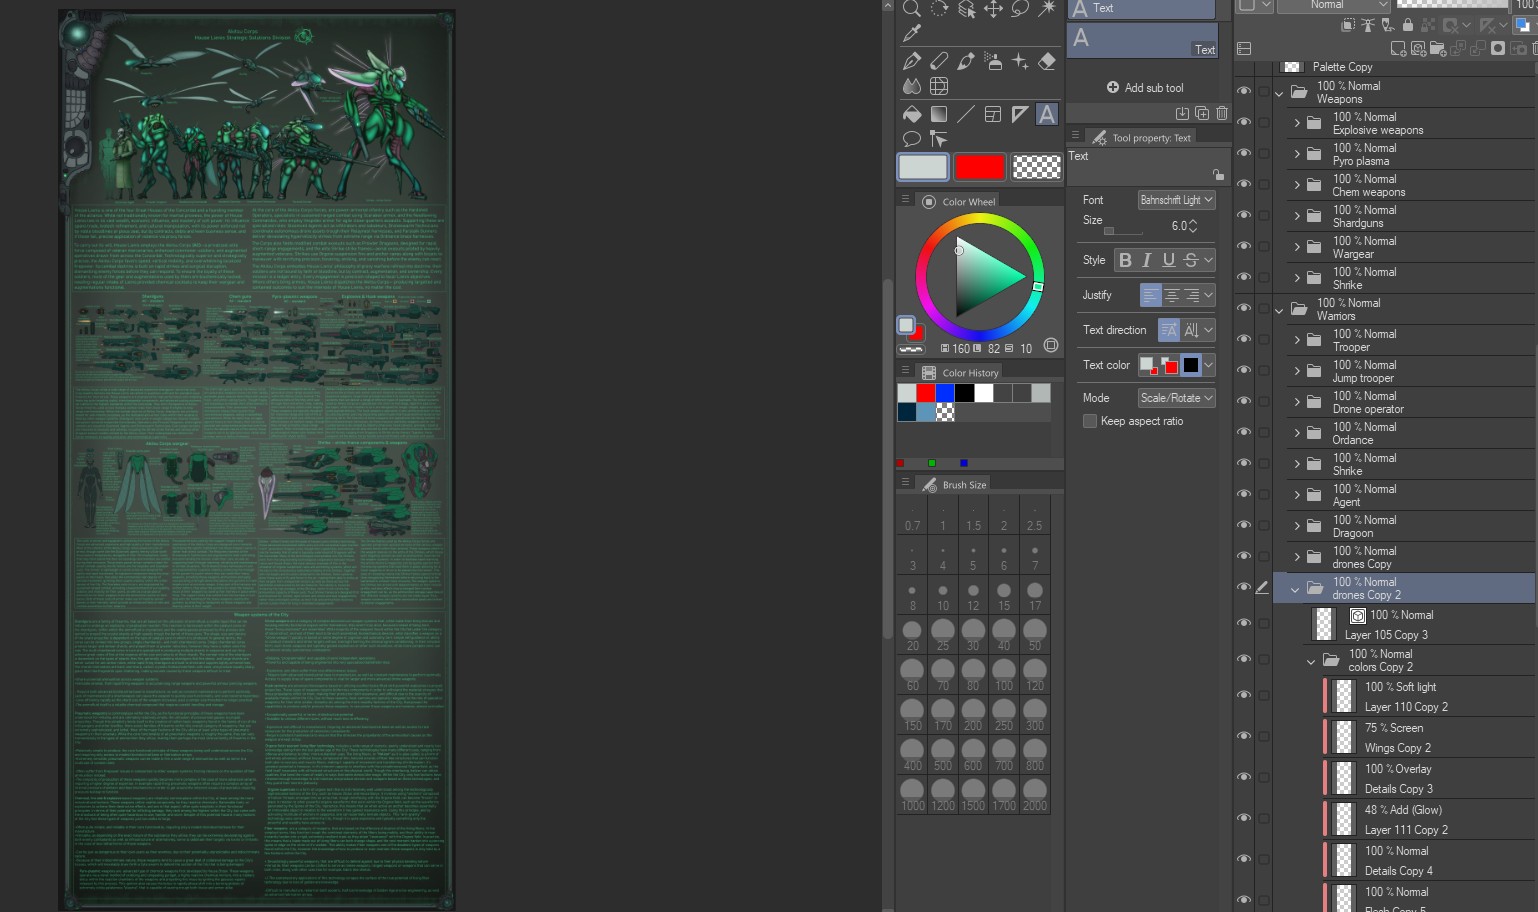Toggle underline text style

(1168, 260)
